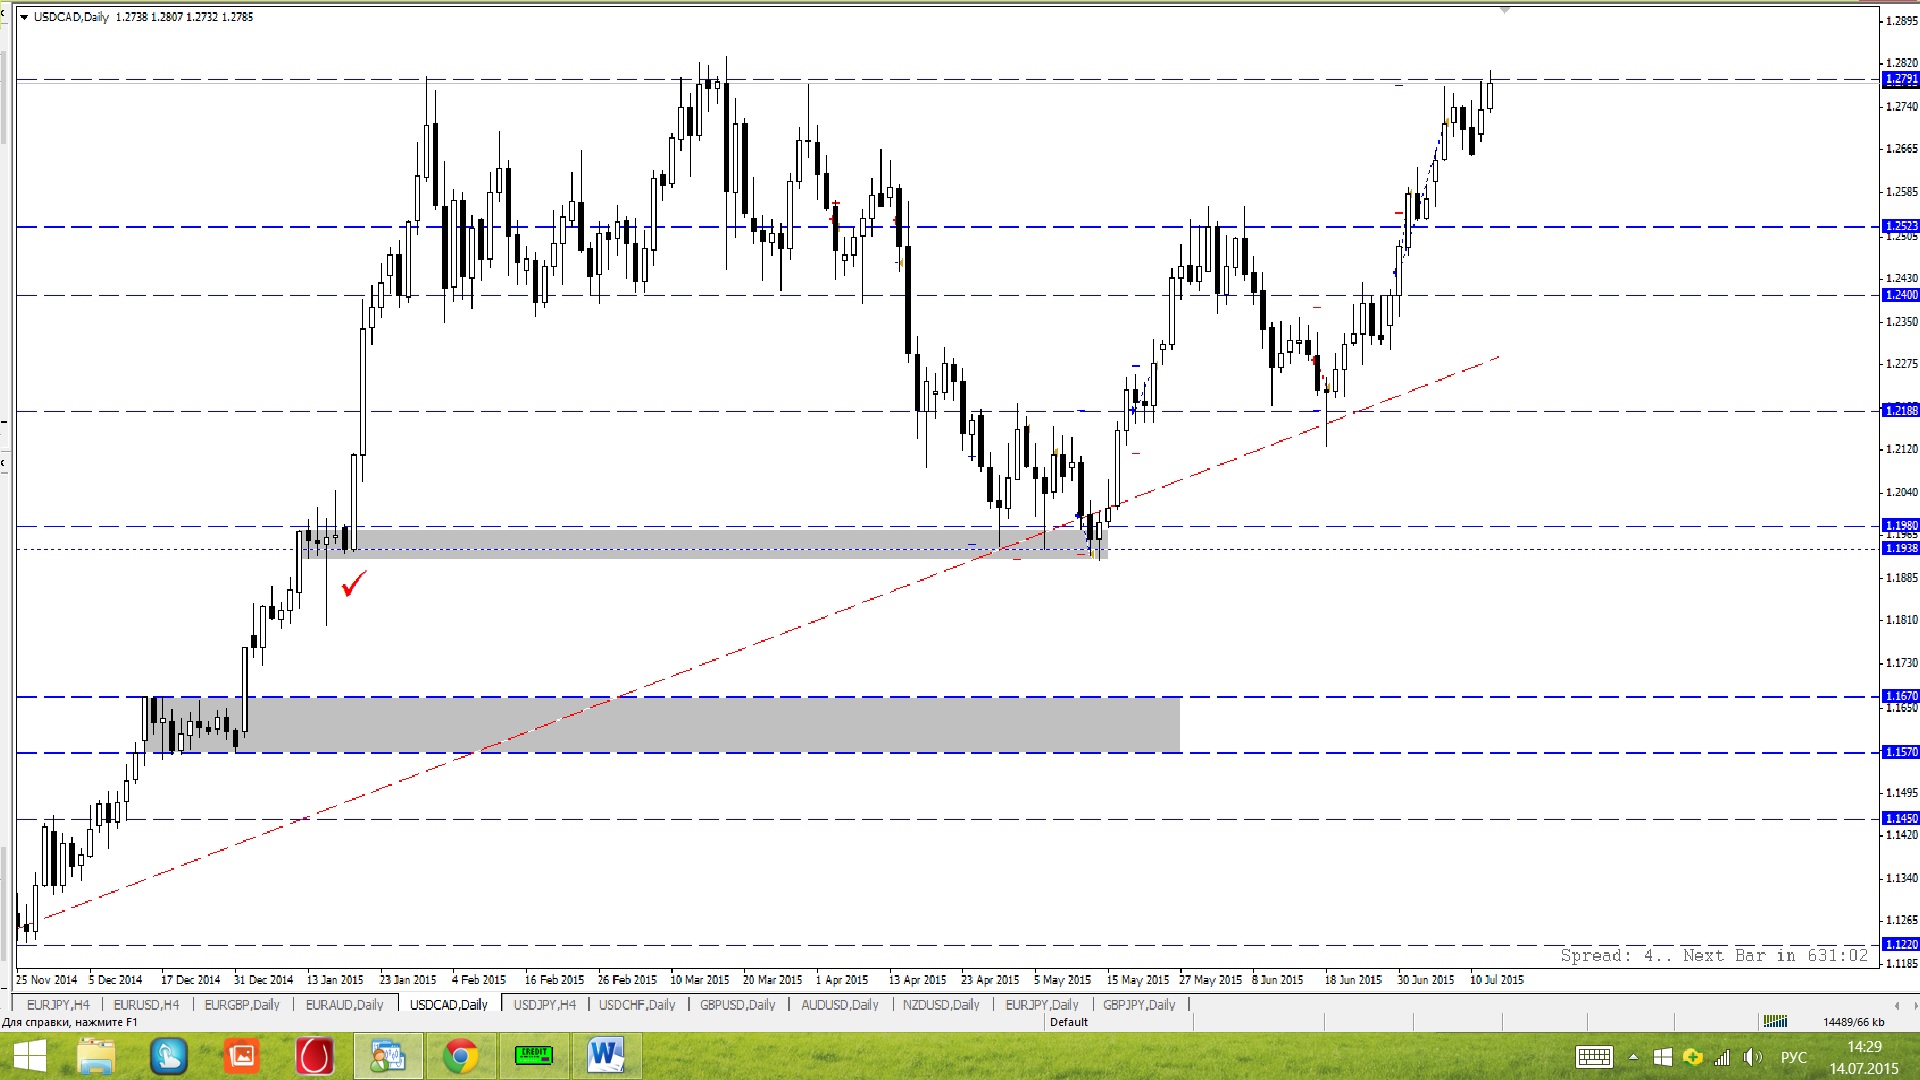Viewport: 1920px width, 1080px height.
Task: Open the yellow-green plus security tray icon
Action: point(1692,1057)
